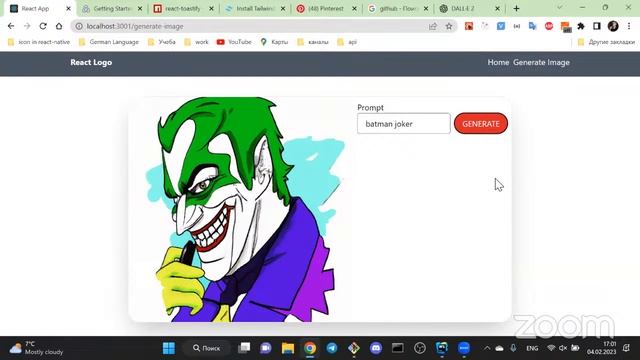Close the react-toastify tab

click(x=211, y=9)
